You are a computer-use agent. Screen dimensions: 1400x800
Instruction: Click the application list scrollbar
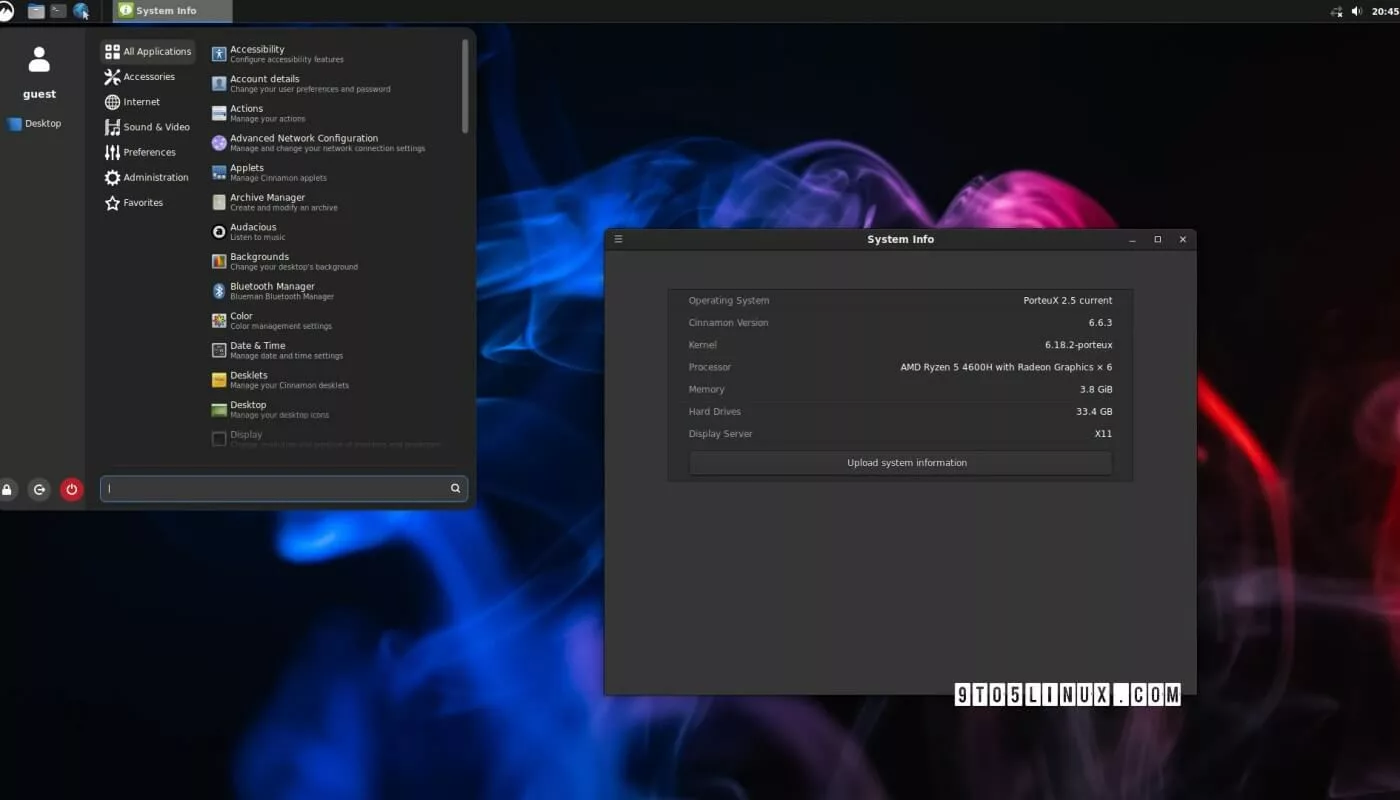[x=465, y=86]
